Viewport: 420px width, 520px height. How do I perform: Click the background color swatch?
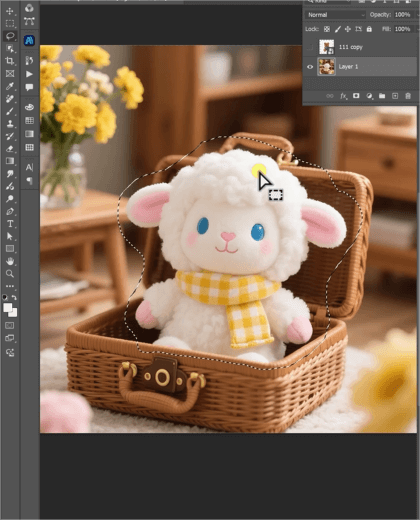(x=13, y=312)
